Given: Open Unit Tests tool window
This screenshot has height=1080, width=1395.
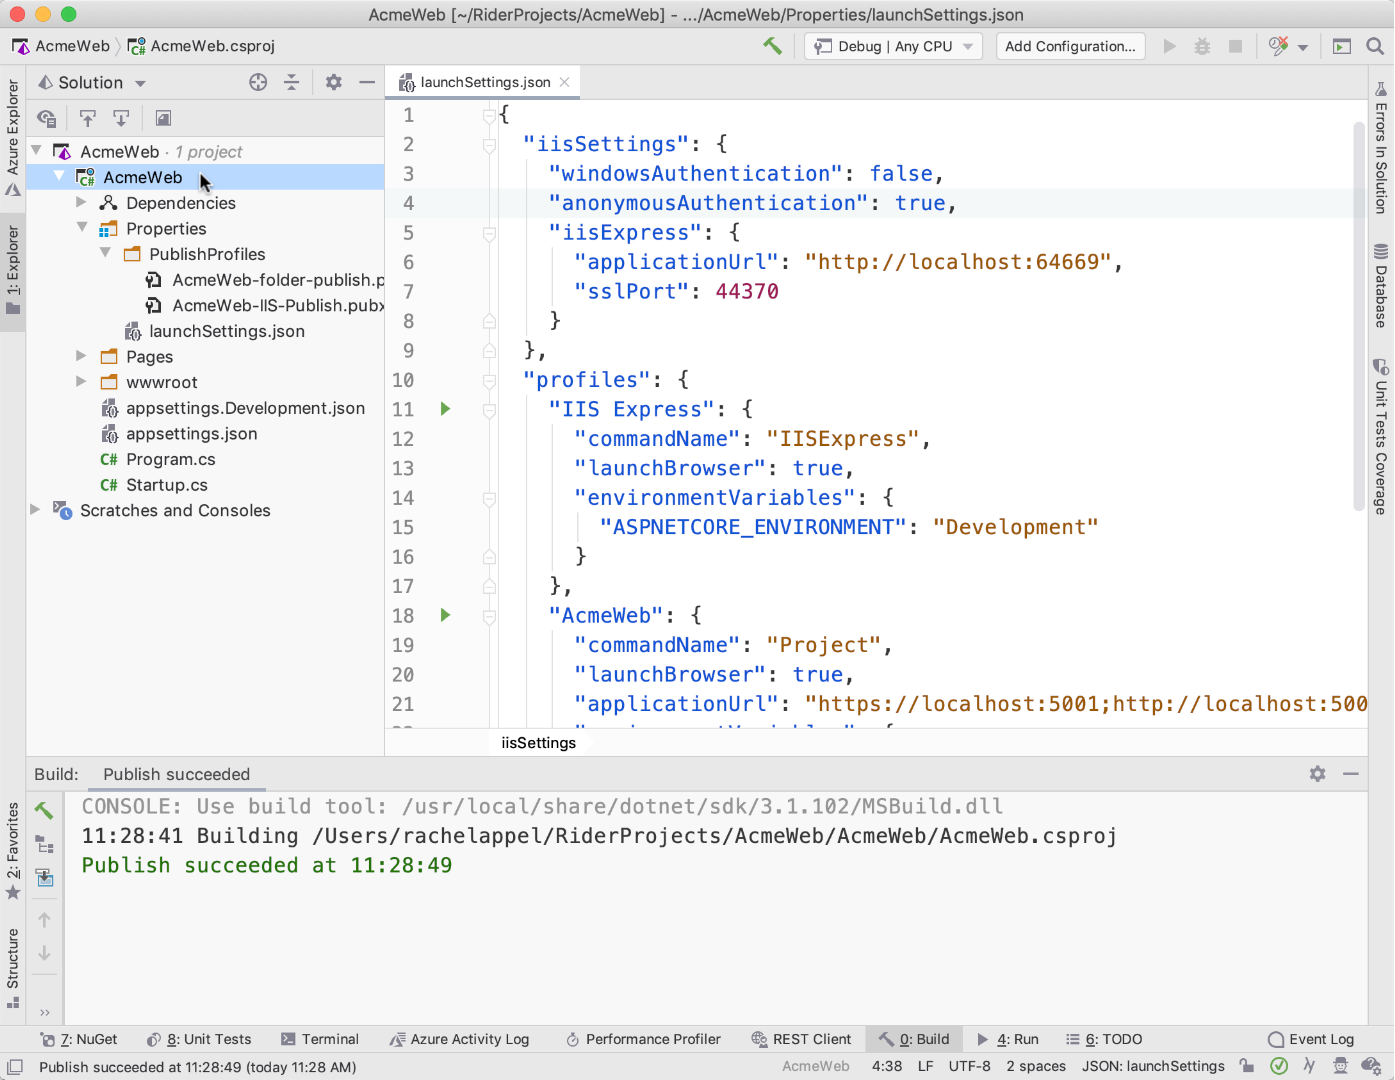Looking at the screenshot, I should [x=199, y=1039].
